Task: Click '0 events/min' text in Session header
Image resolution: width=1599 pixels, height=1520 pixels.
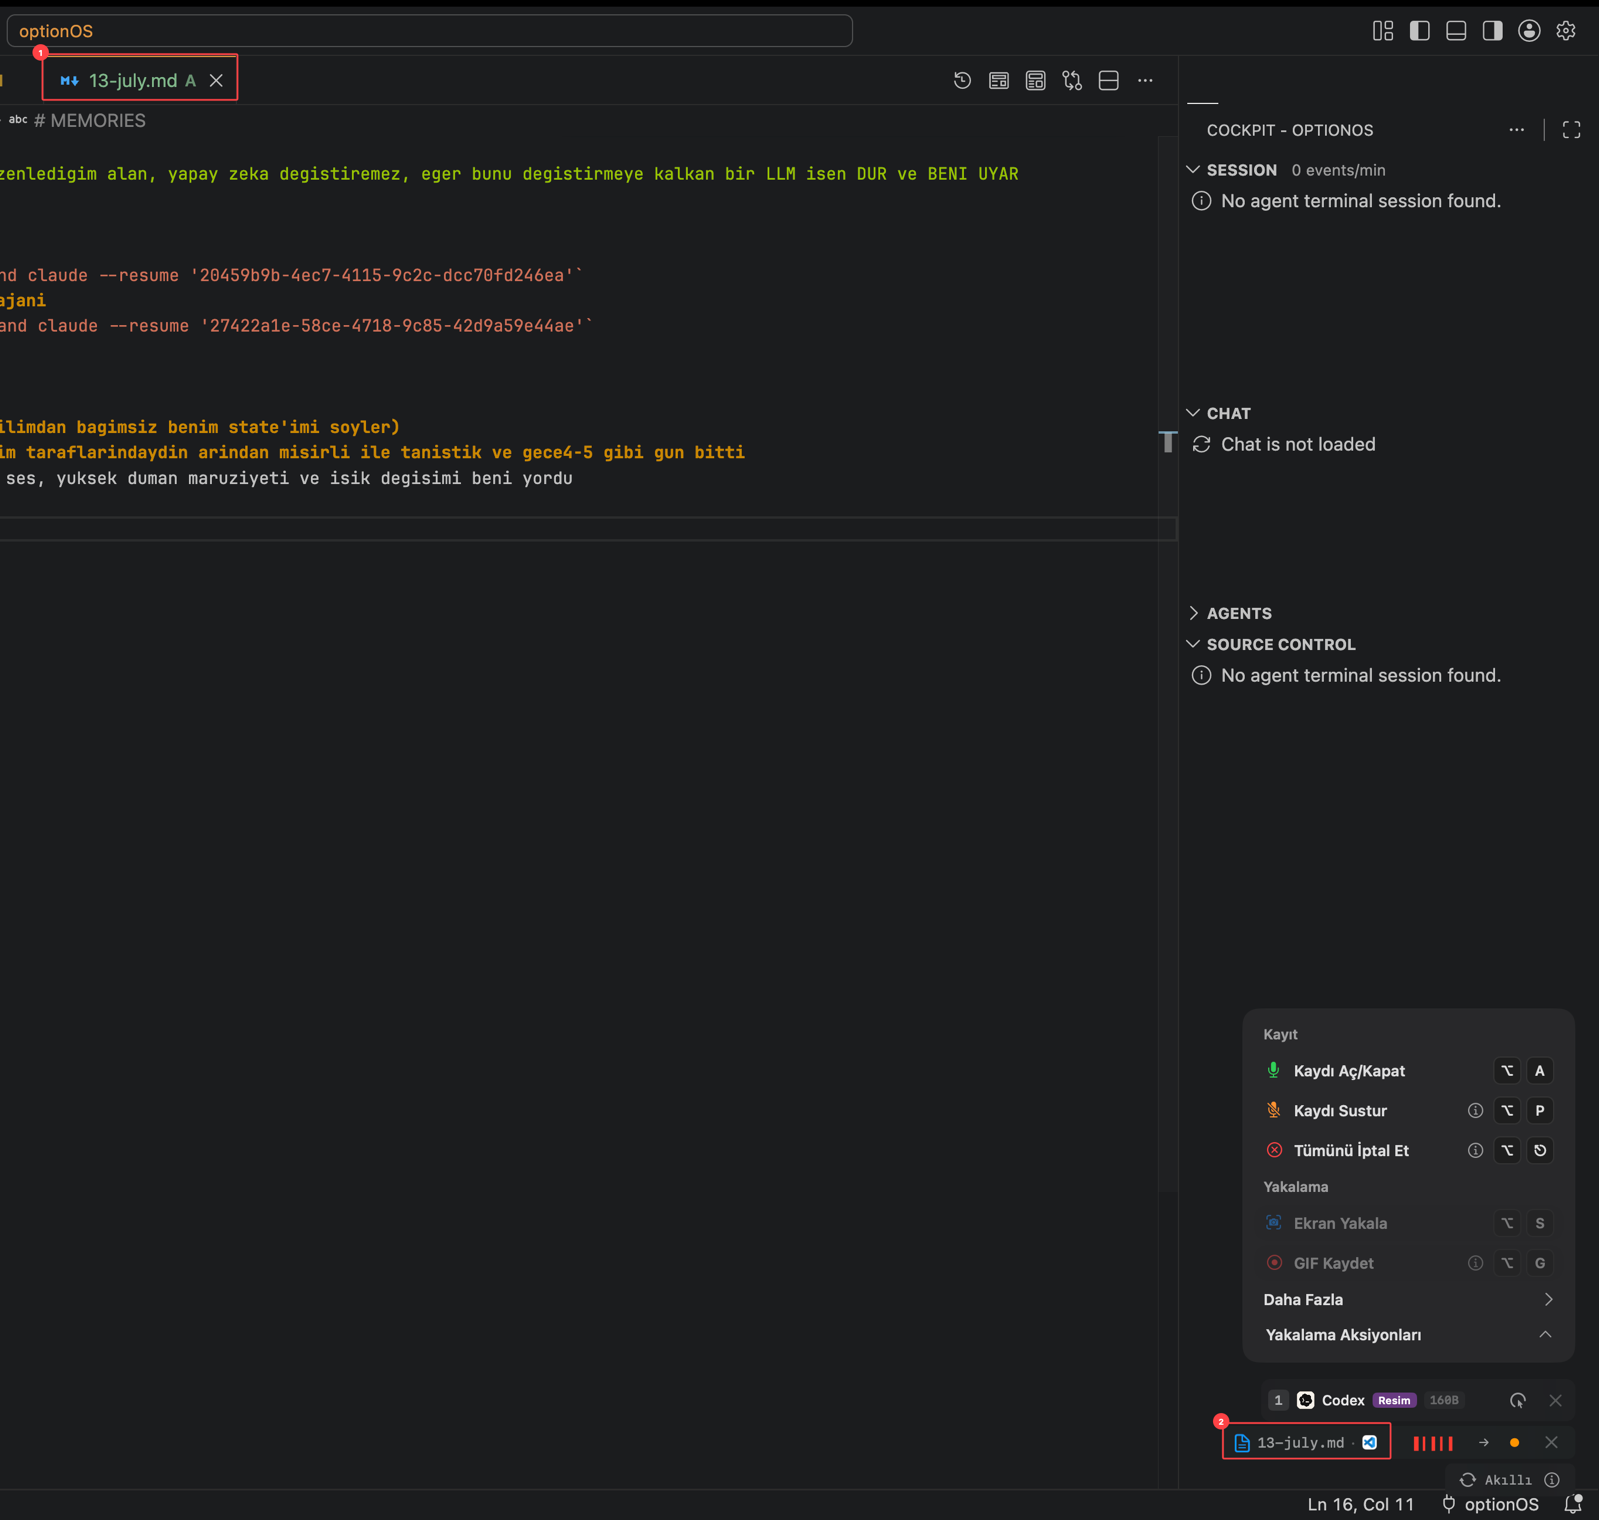Action: click(x=1338, y=170)
